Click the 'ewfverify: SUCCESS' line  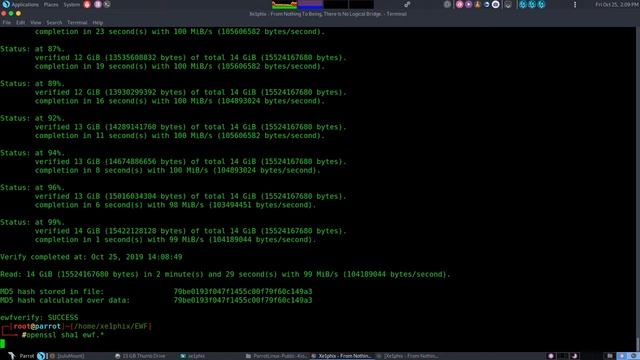tap(39, 318)
